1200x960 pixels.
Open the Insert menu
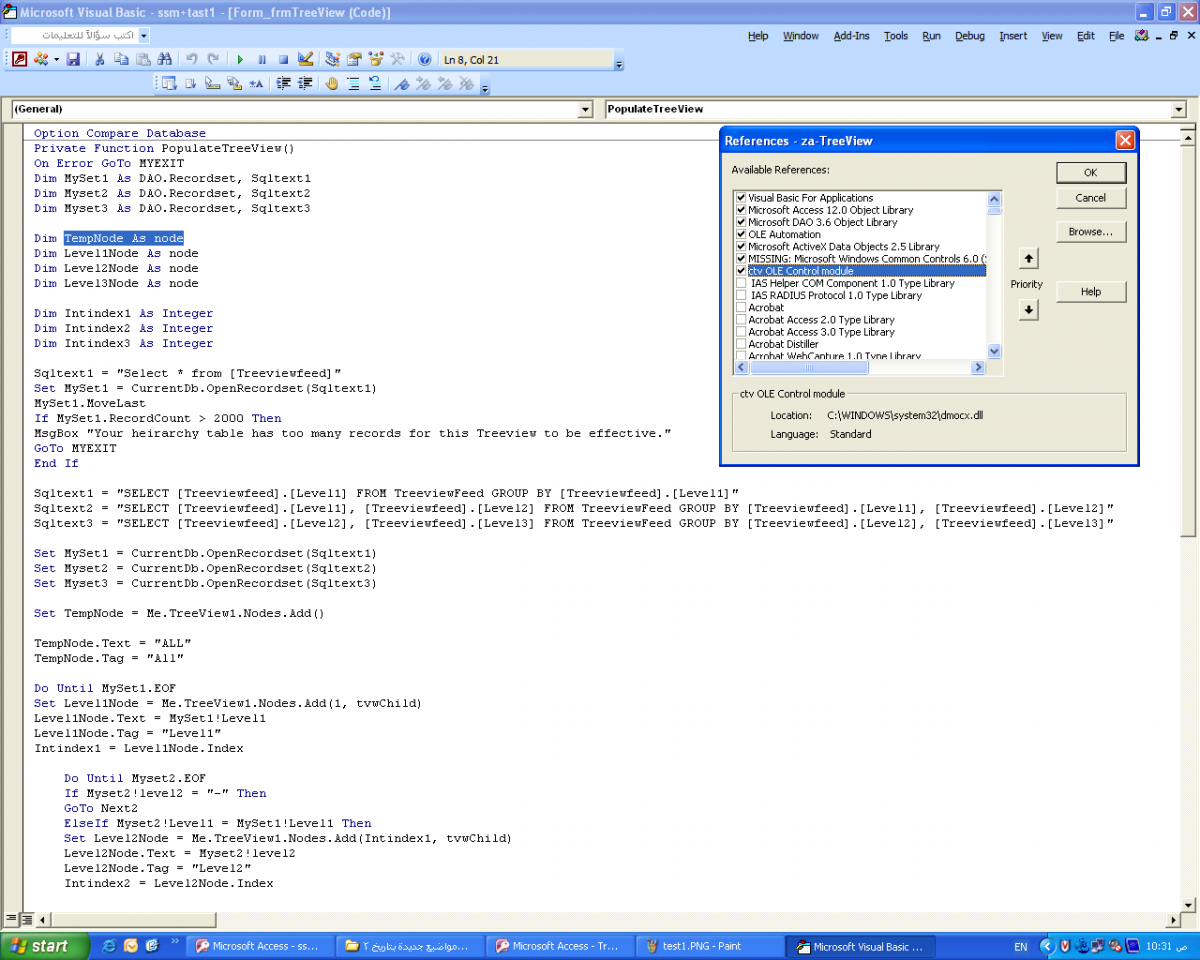[1013, 36]
